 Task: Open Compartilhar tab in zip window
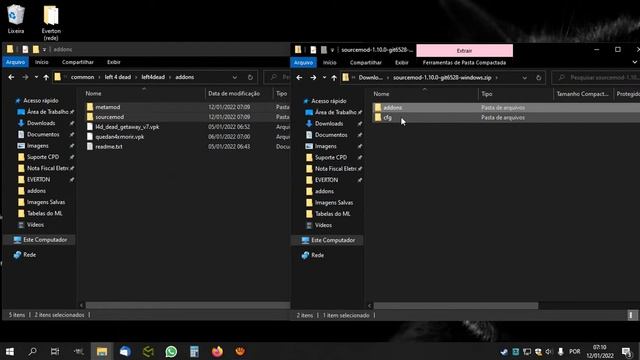(x=366, y=62)
